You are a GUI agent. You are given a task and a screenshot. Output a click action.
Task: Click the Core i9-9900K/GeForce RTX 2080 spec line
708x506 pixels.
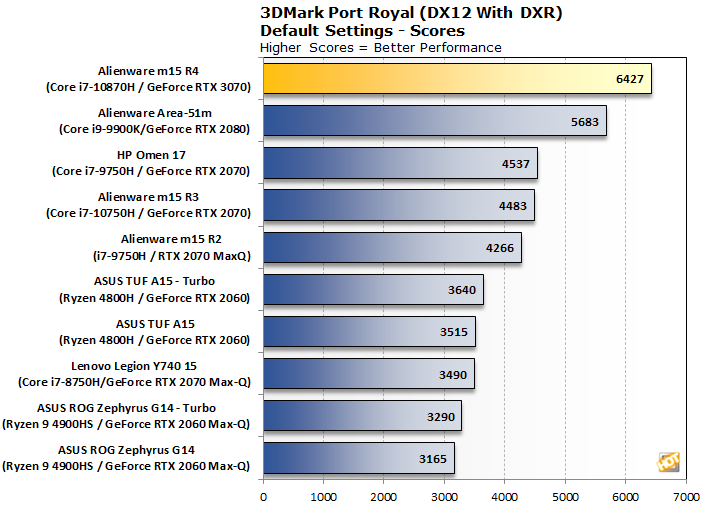(154, 129)
